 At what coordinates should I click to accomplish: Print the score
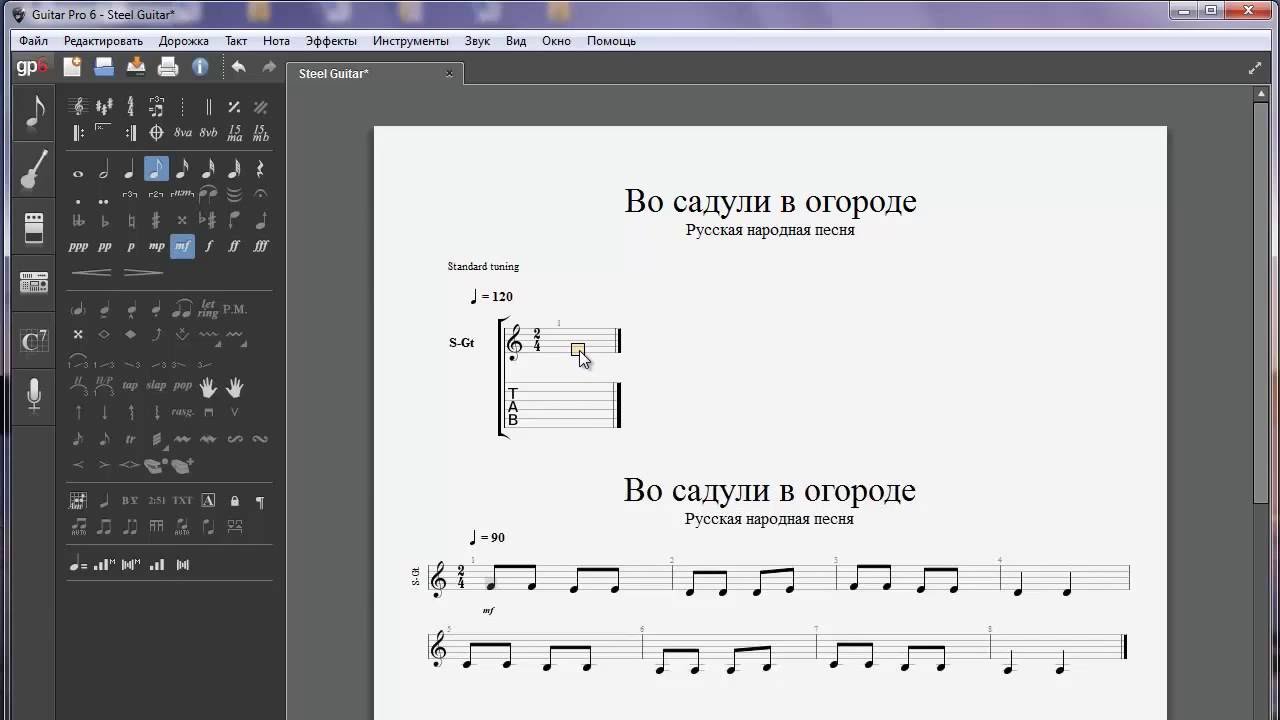(168, 67)
